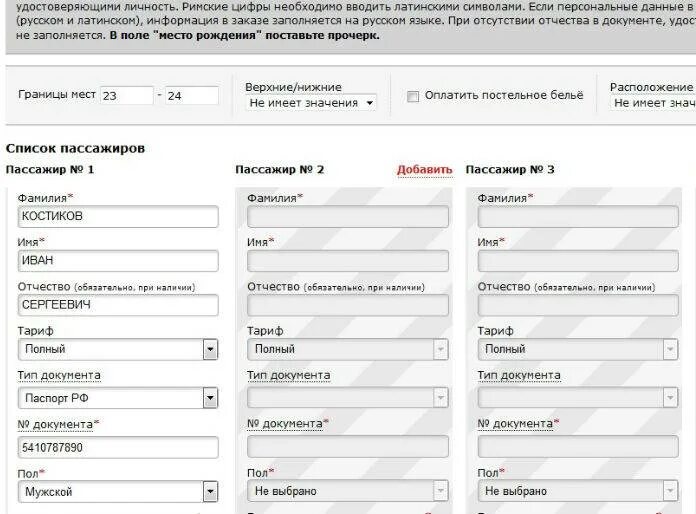Open passenger 3 'Тип документа' dropdown

[x=578, y=397]
